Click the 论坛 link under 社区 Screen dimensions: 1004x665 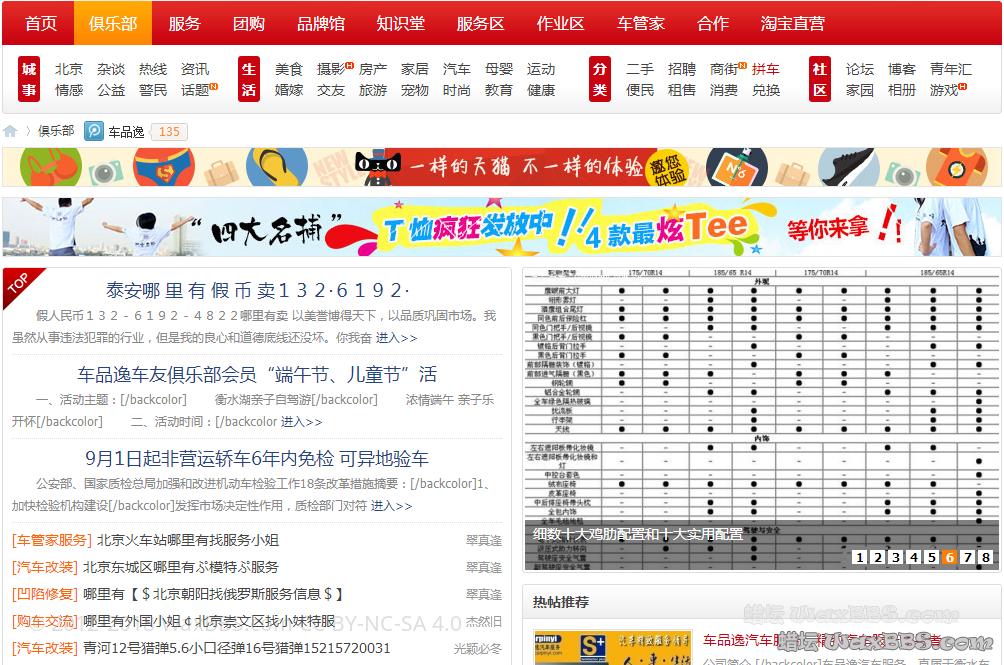[860, 69]
